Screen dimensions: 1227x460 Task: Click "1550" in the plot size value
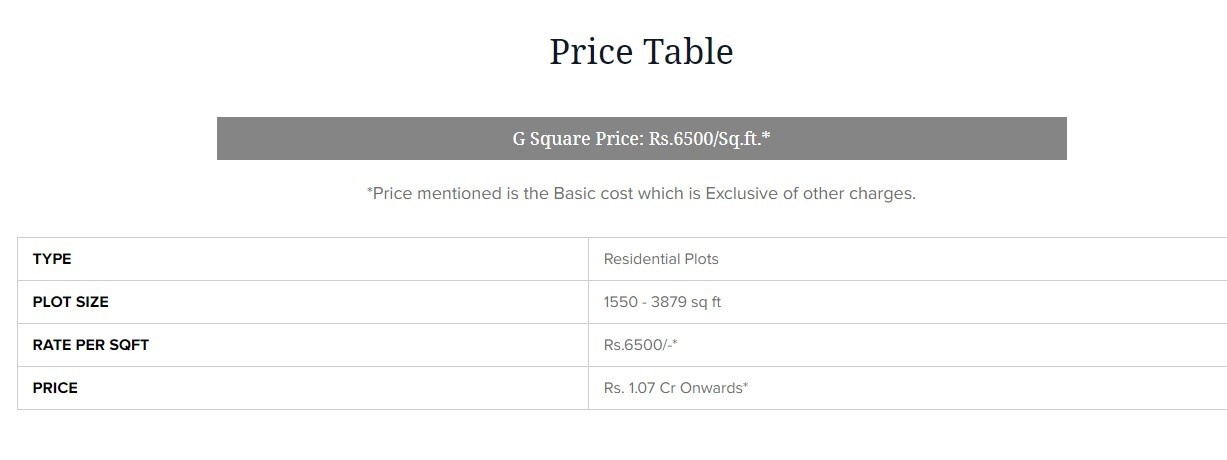[620, 302]
